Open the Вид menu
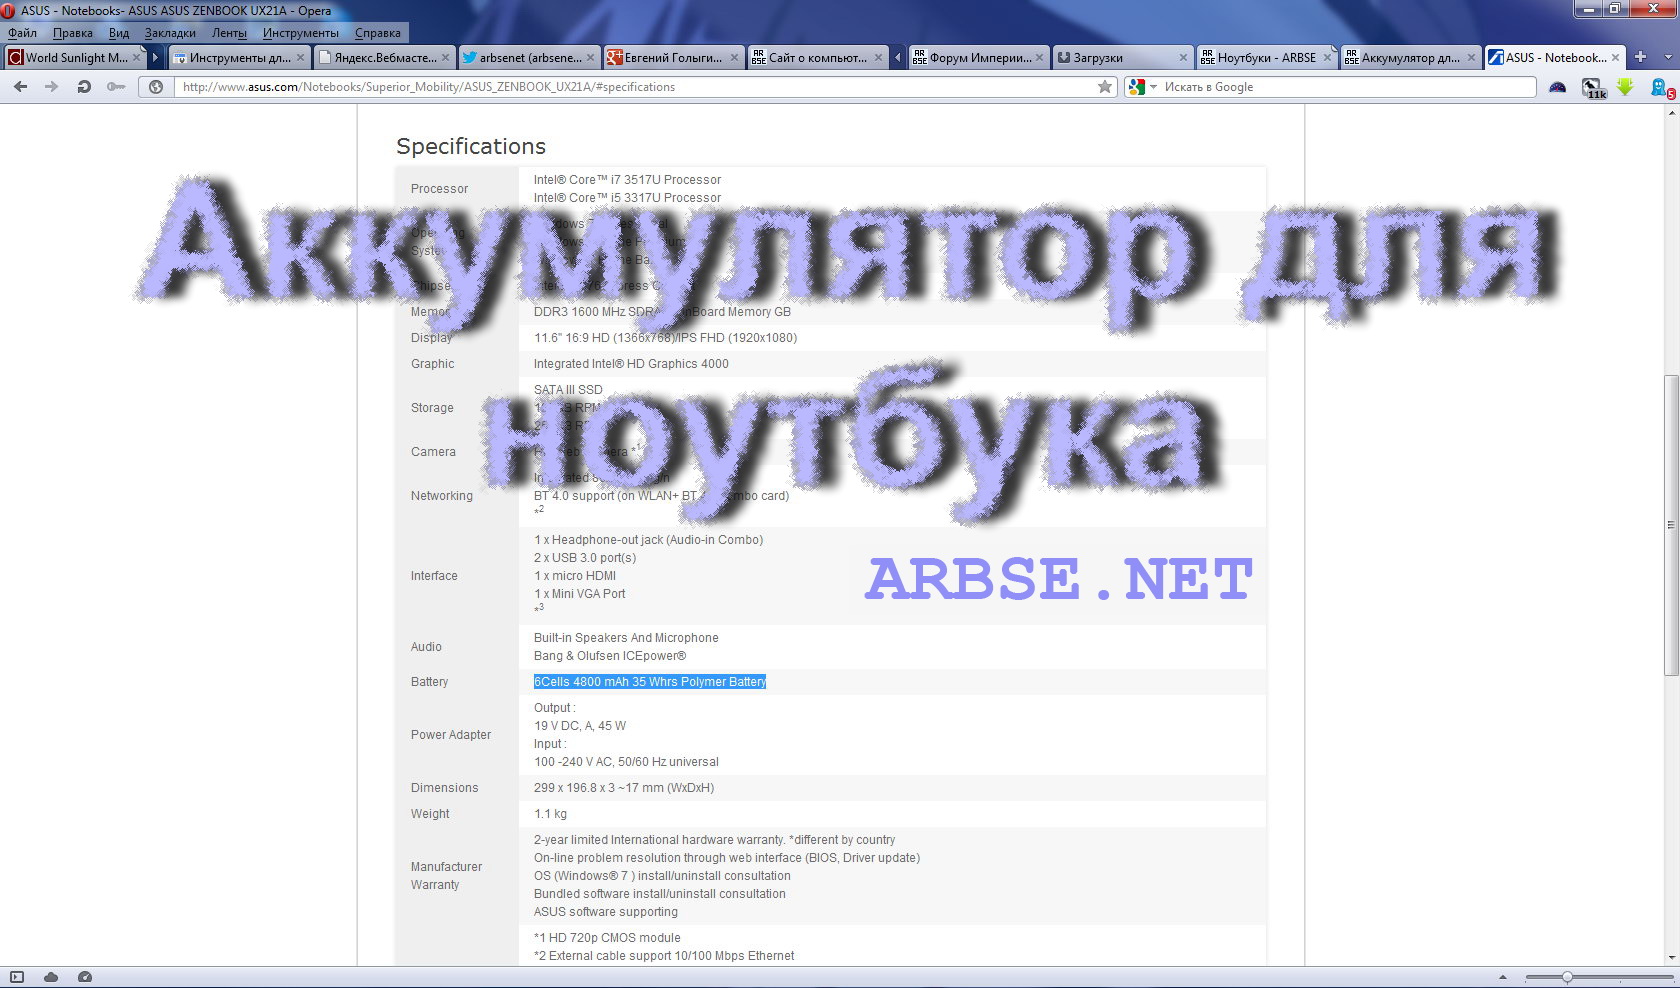The width and height of the screenshot is (1680, 988). coord(119,33)
